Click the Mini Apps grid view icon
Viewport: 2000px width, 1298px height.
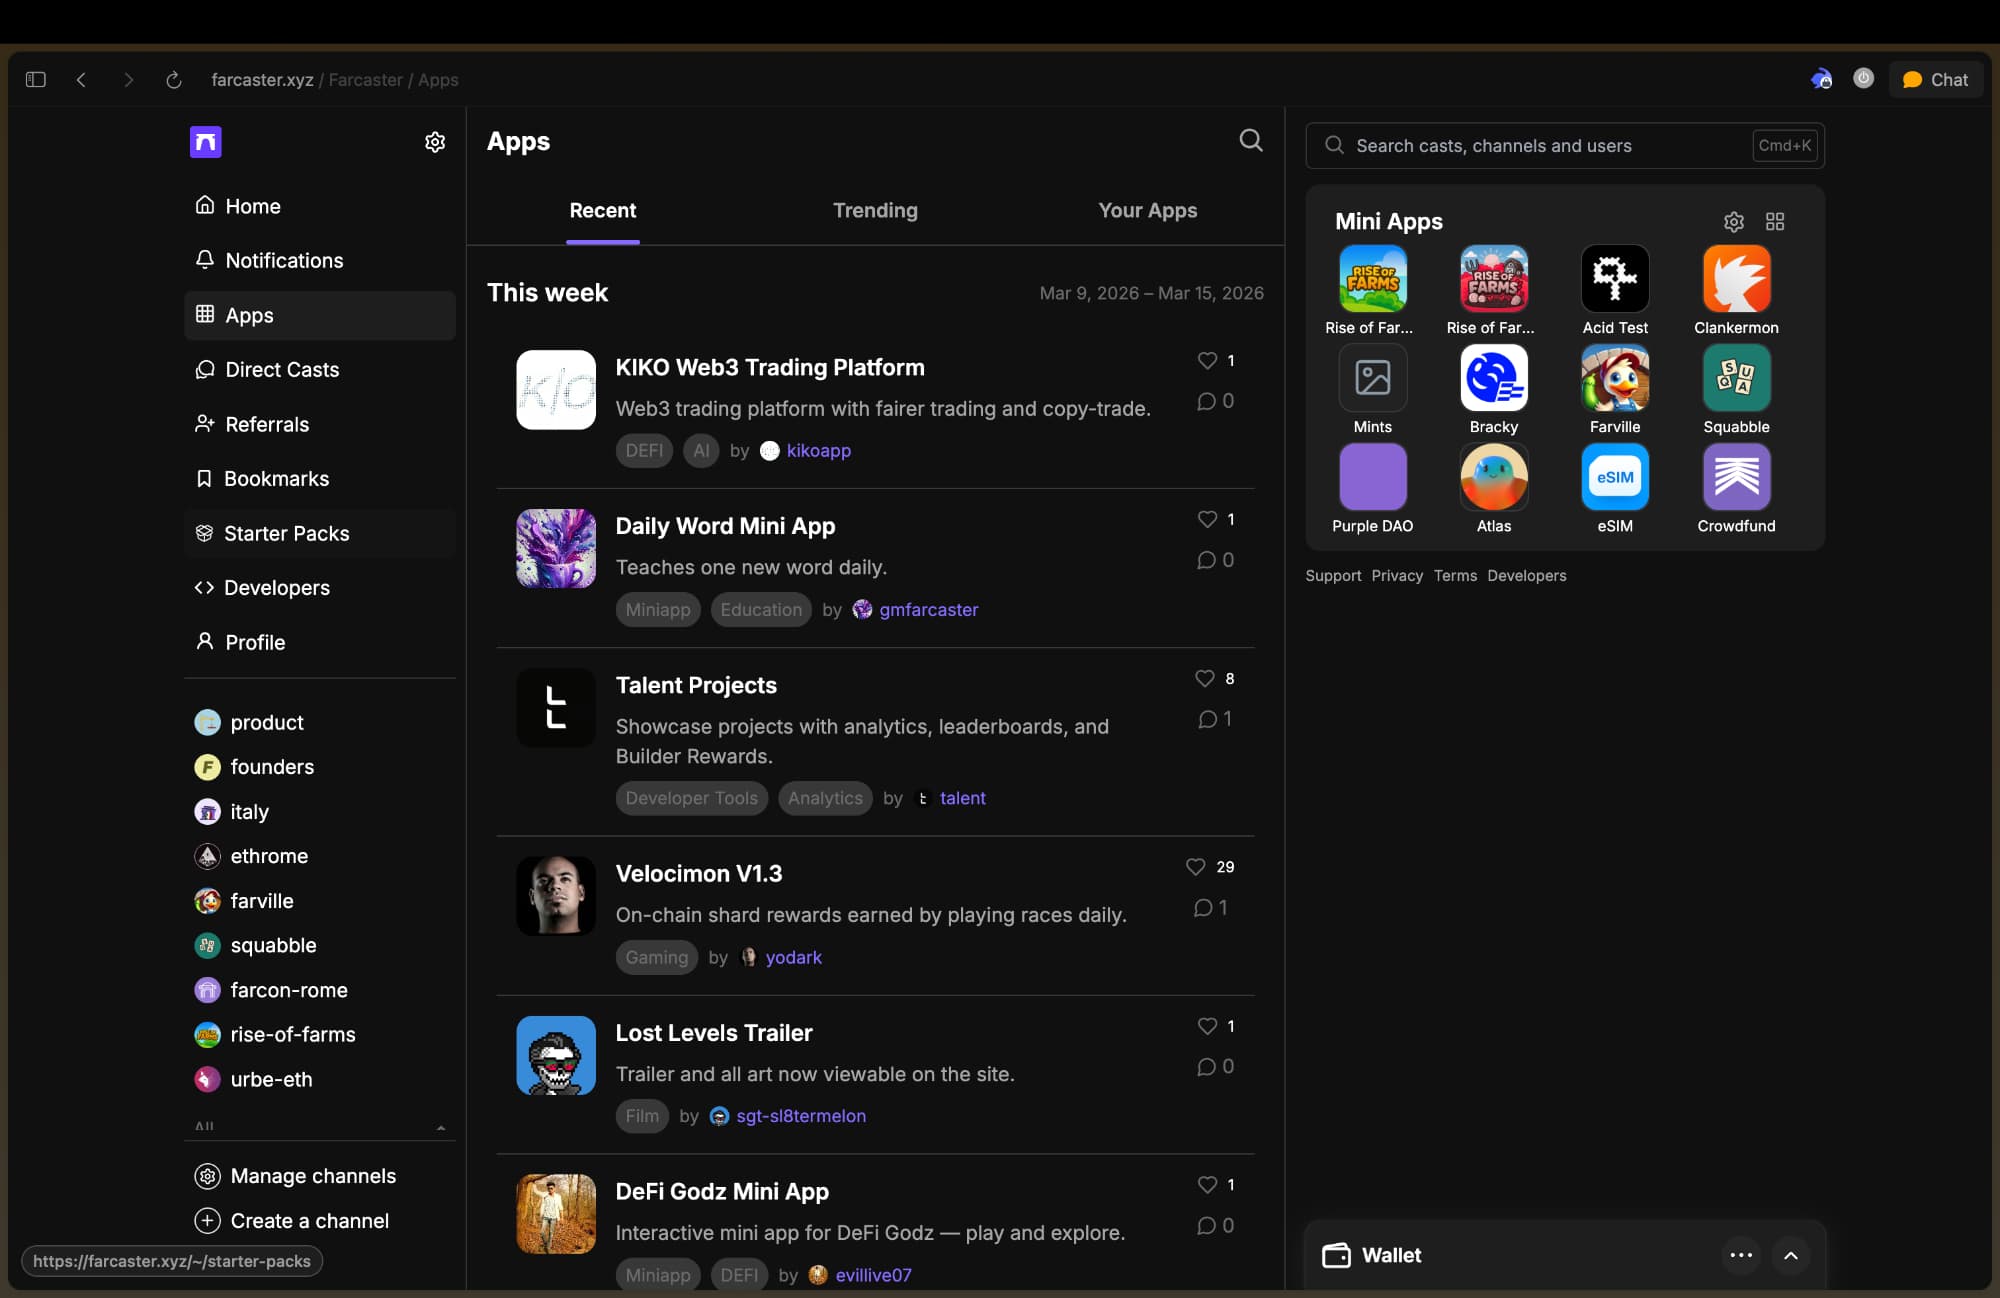click(x=1775, y=222)
